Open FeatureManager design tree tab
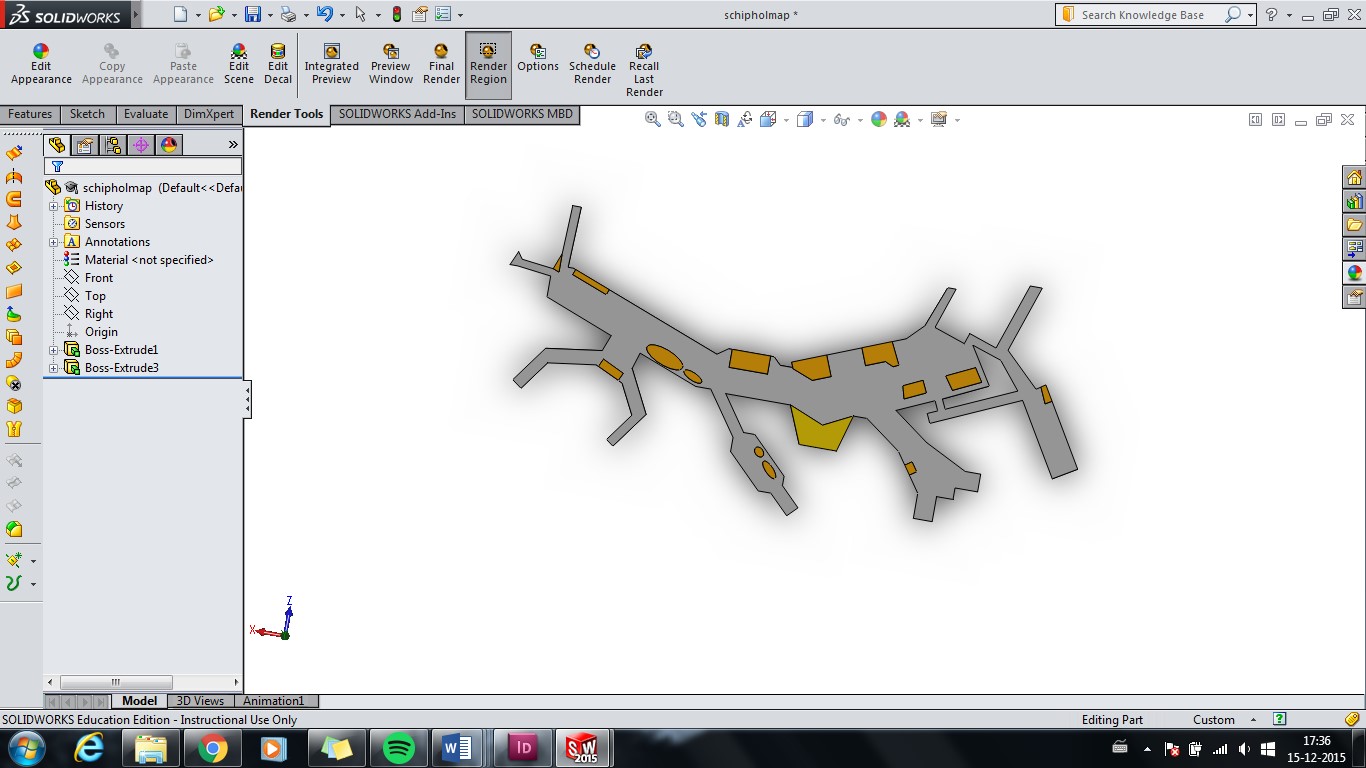 (x=57, y=145)
